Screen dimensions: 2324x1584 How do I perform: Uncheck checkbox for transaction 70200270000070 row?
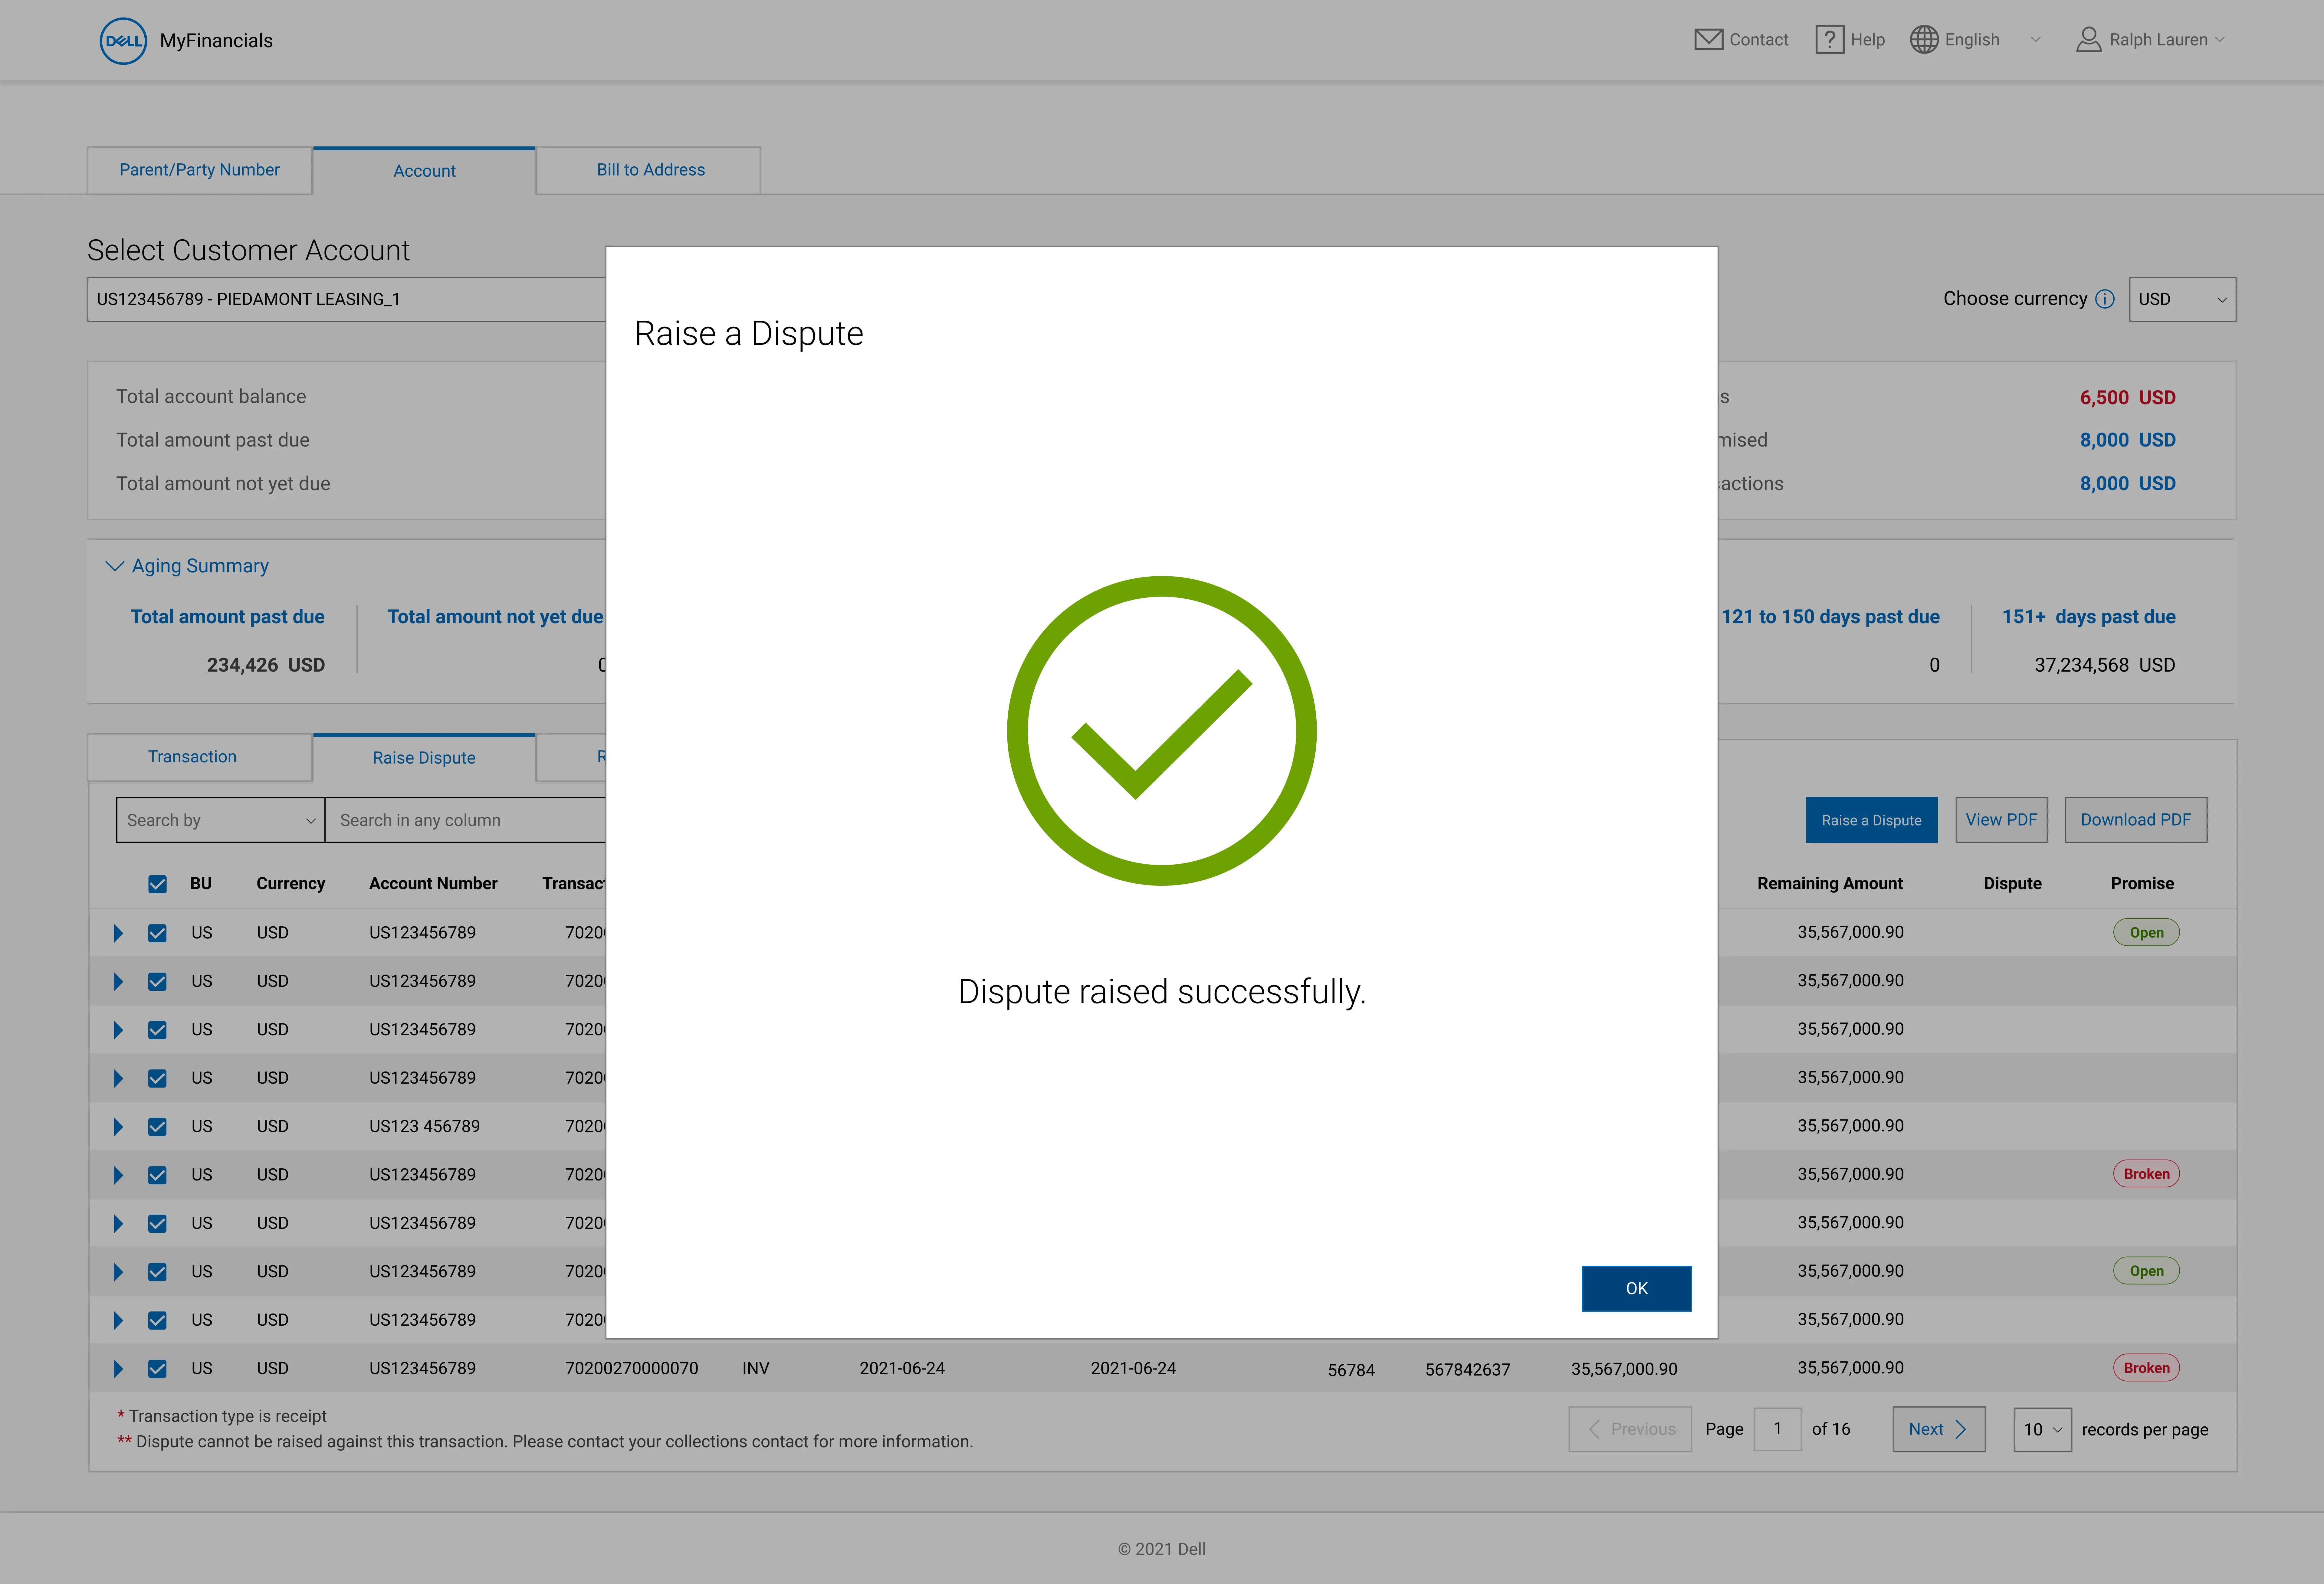(157, 1369)
